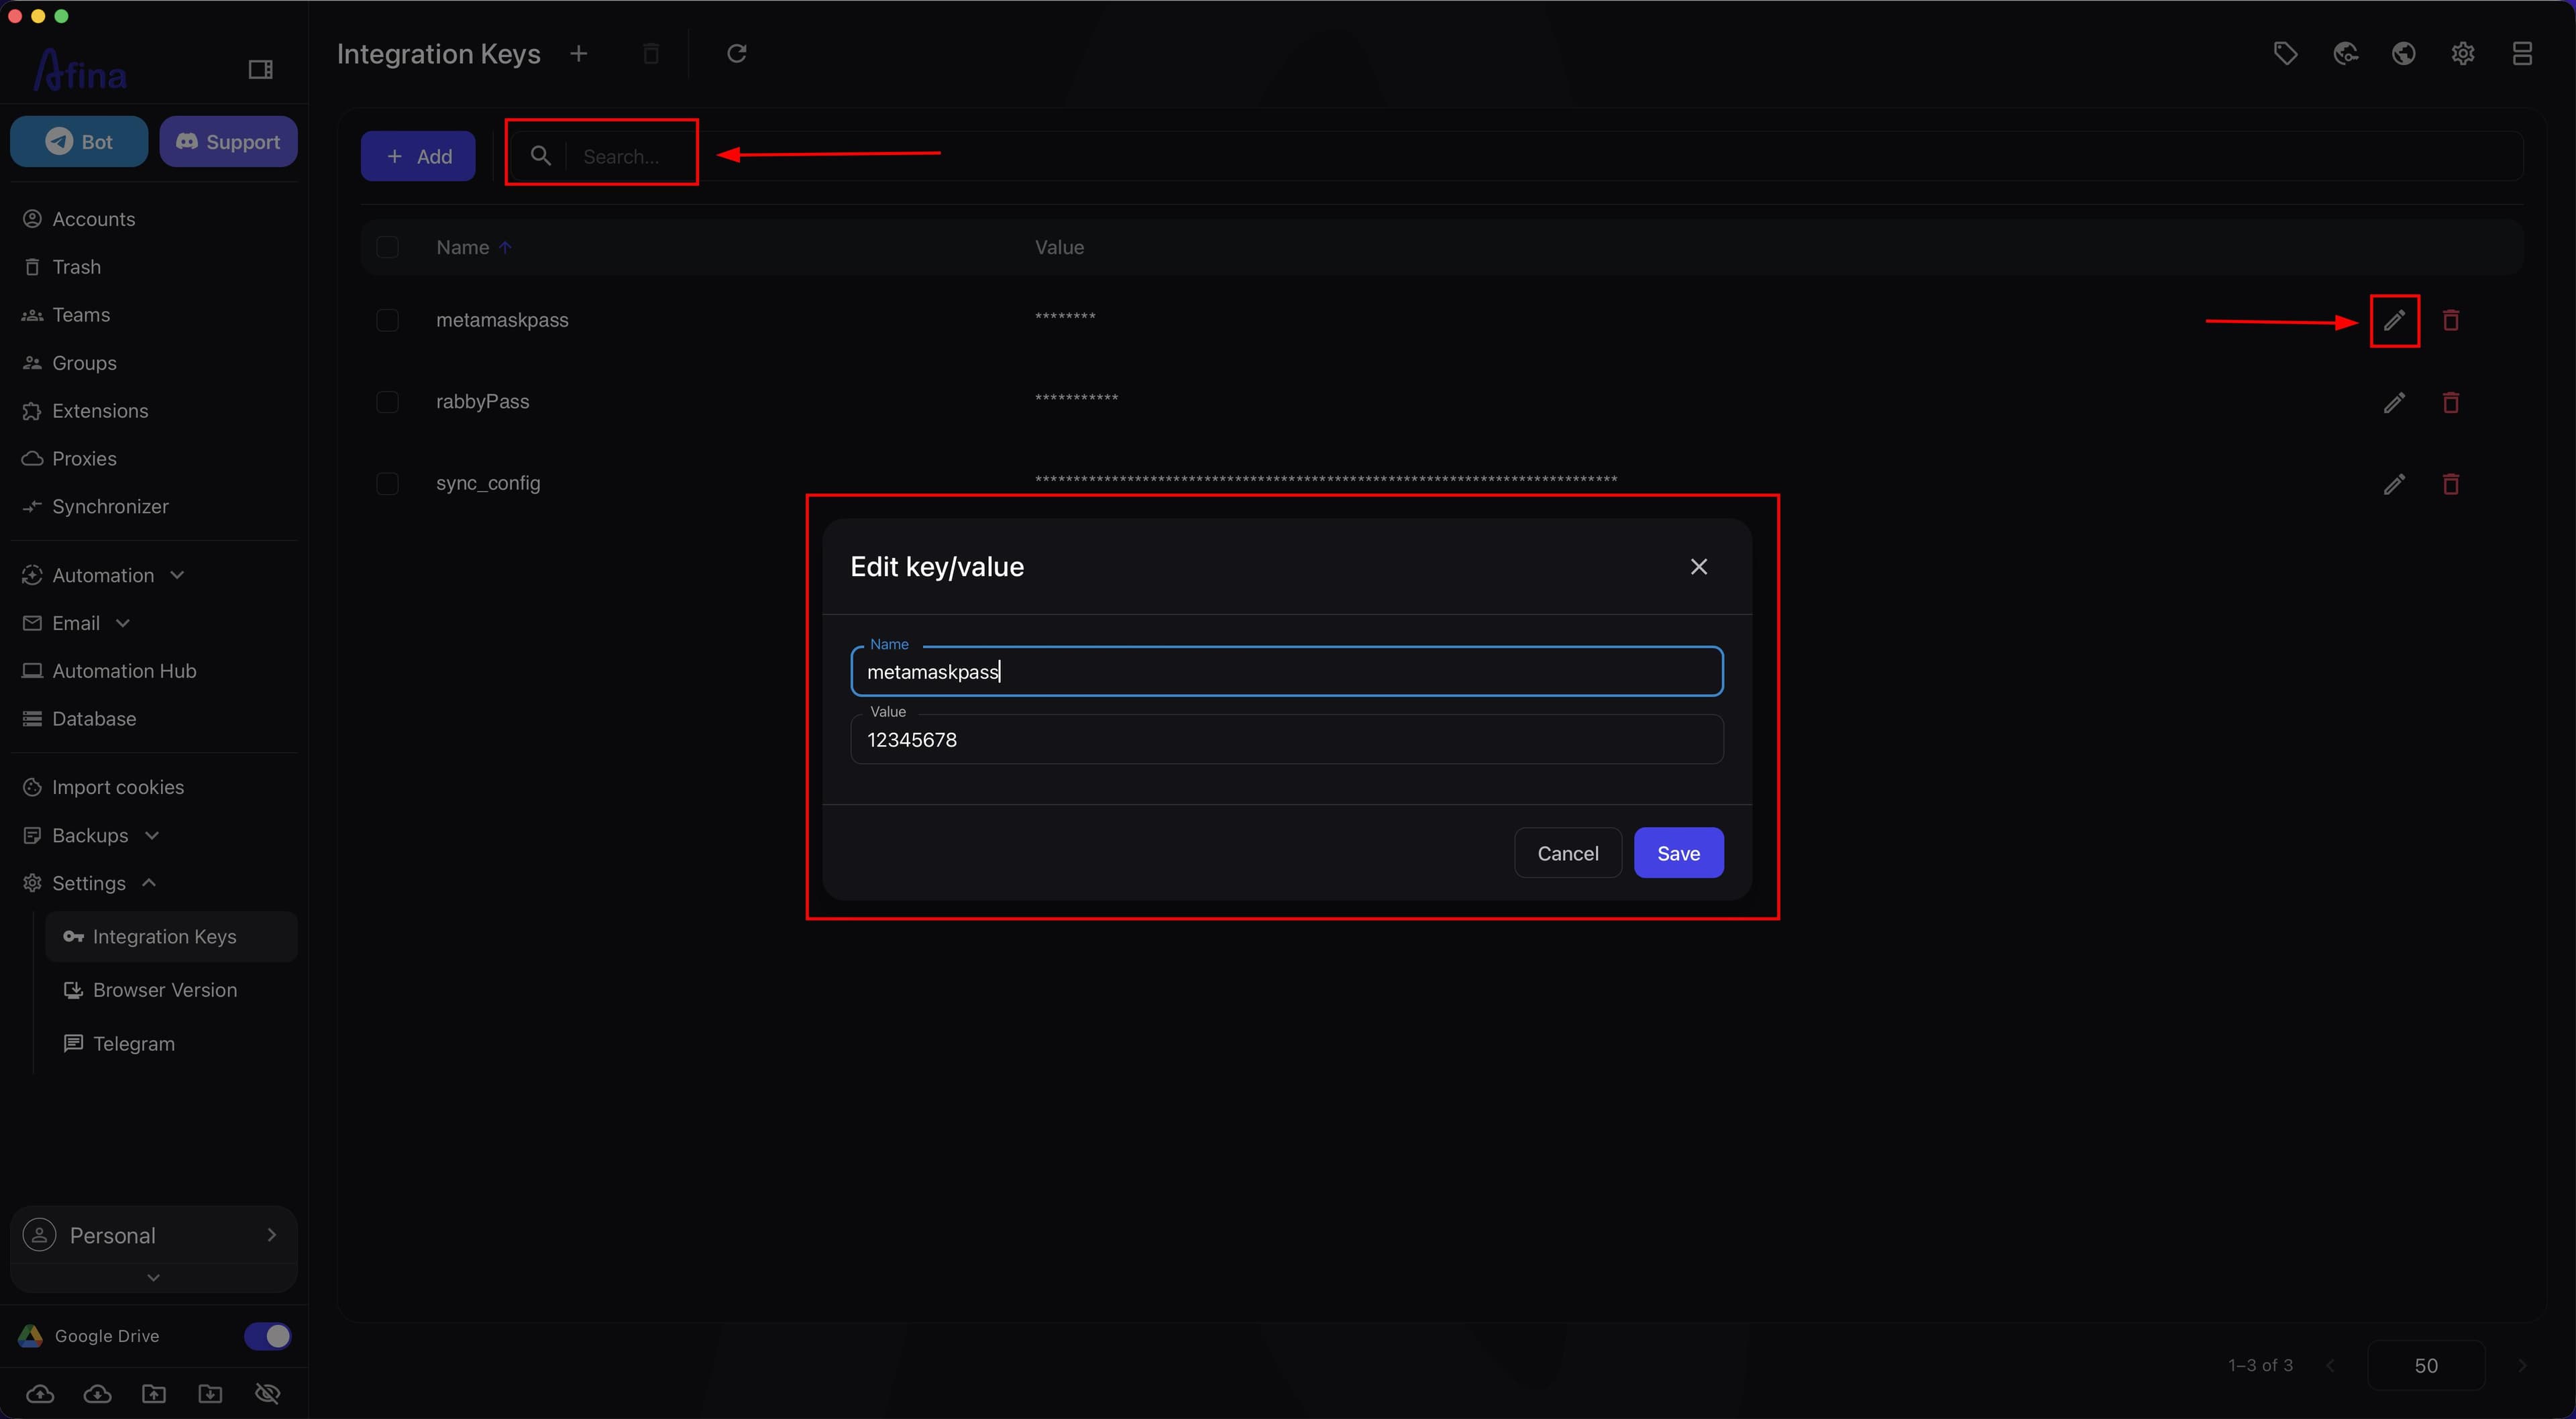This screenshot has height=1419, width=2576.
Task: Toggle the Google Drive switch
Action: [x=267, y=1336]
